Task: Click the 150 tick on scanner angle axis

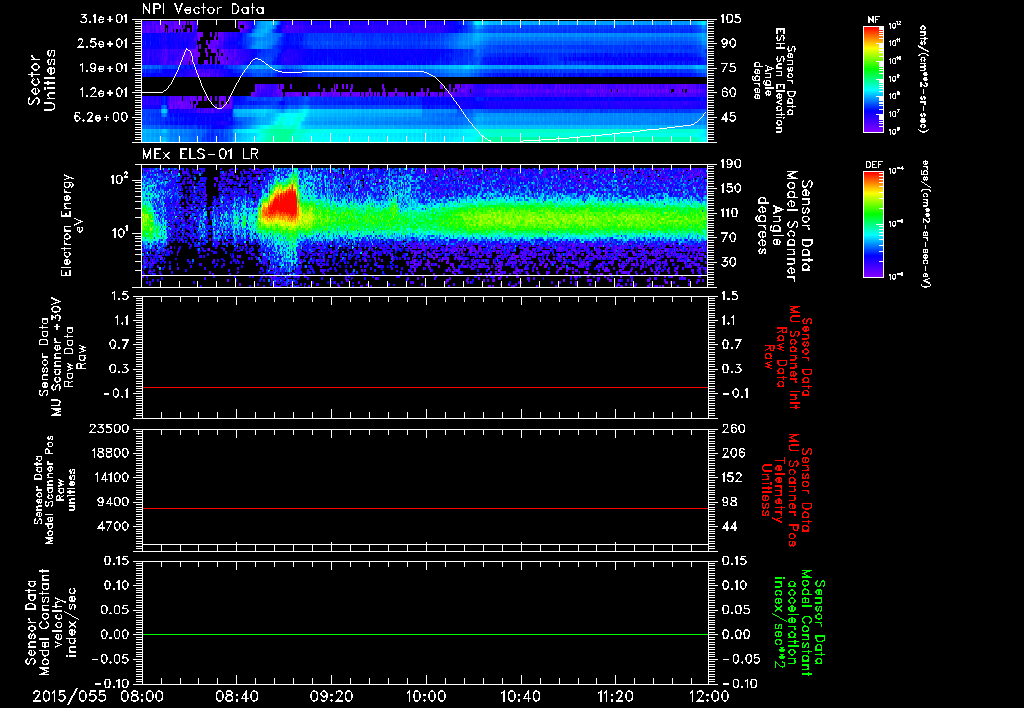Action: click(731, 188)
